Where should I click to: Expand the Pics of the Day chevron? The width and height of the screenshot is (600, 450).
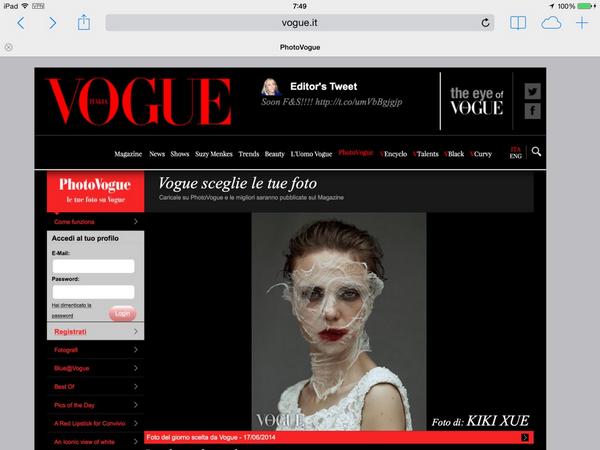coord(136,405)
